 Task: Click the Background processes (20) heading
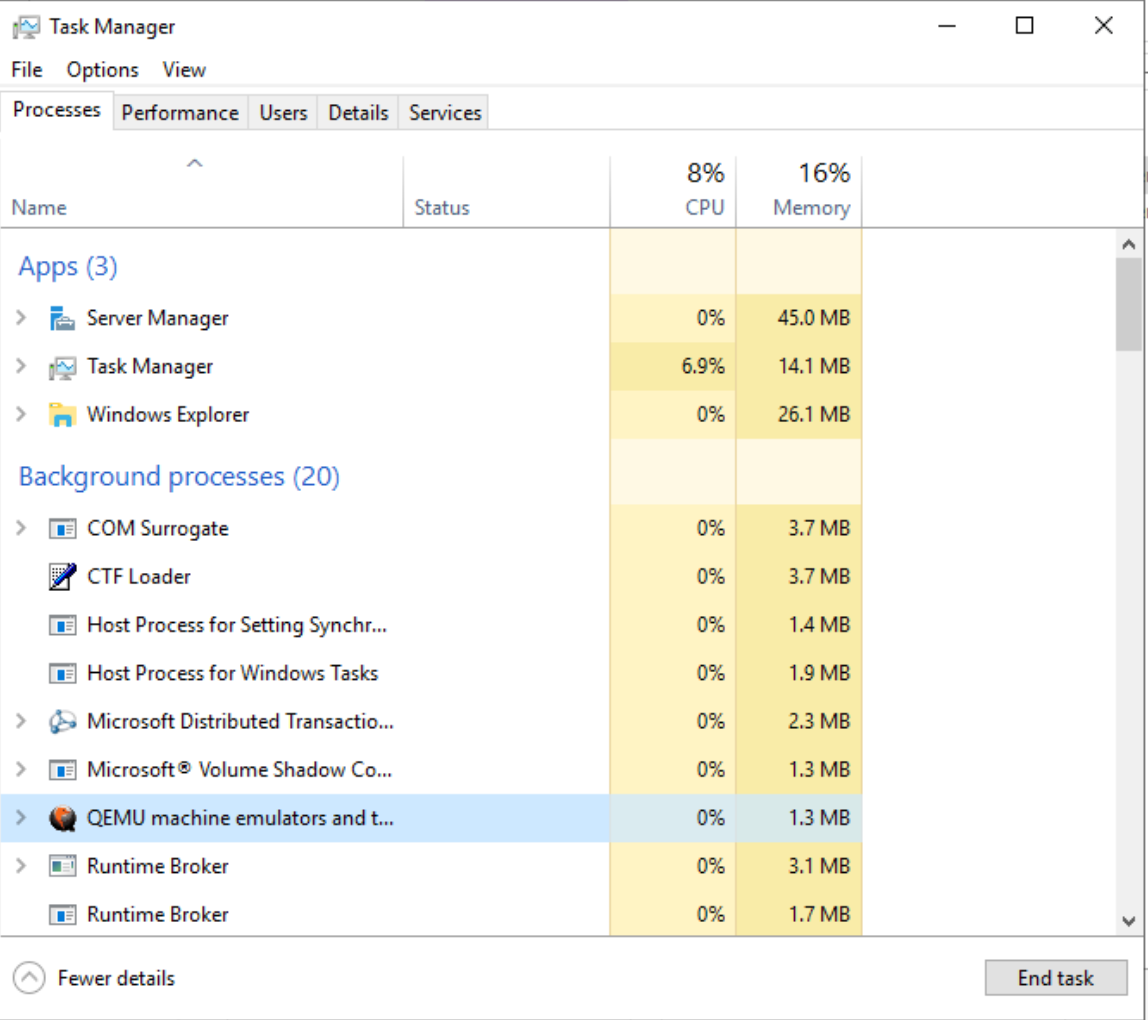pyautogui.click(x=179, y=477)
